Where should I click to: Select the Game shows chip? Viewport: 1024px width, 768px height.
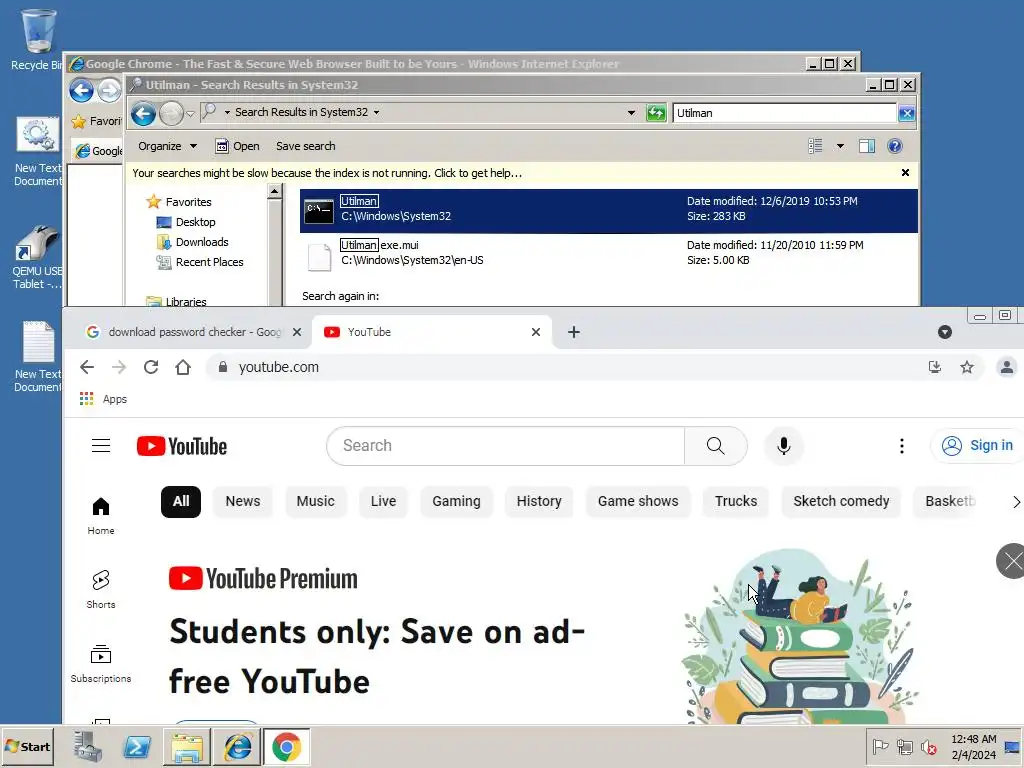coord(638,502)
